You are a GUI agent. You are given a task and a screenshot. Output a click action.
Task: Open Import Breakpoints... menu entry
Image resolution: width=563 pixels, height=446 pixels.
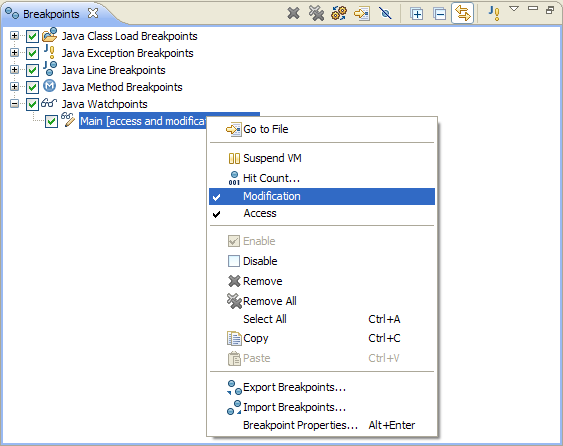(x=322, y=407)
